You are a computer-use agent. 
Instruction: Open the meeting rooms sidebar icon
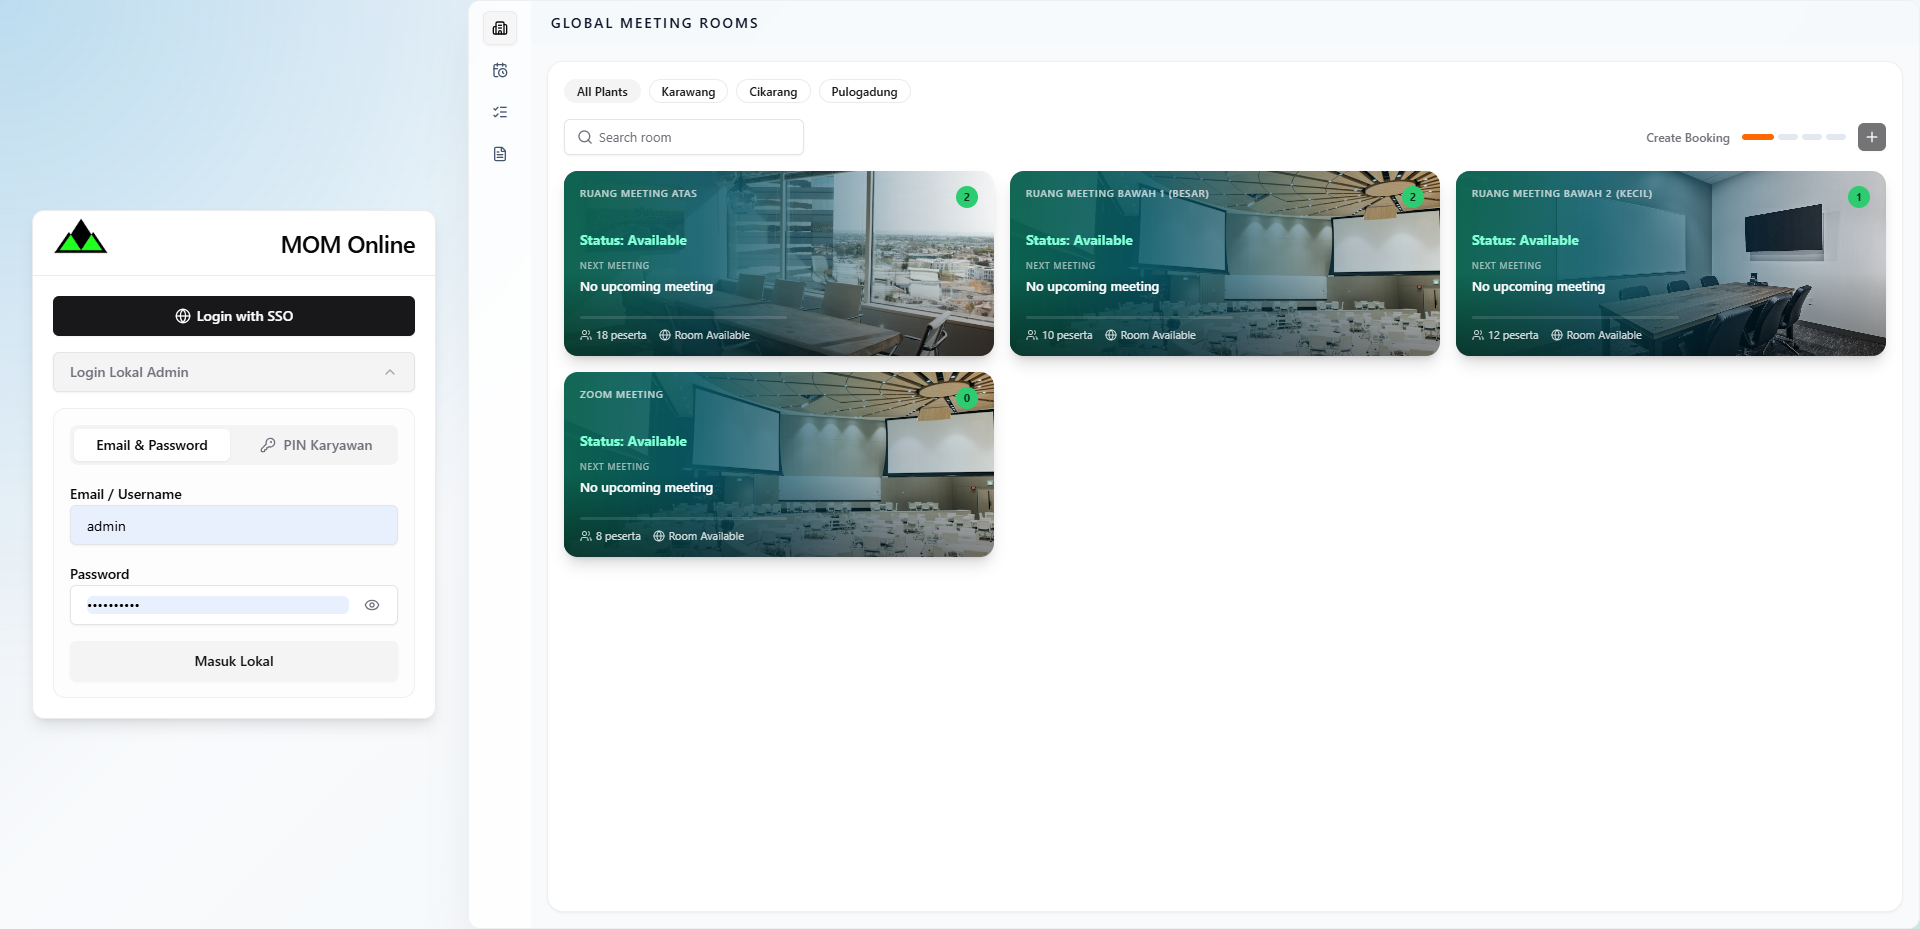coord(500,28)
